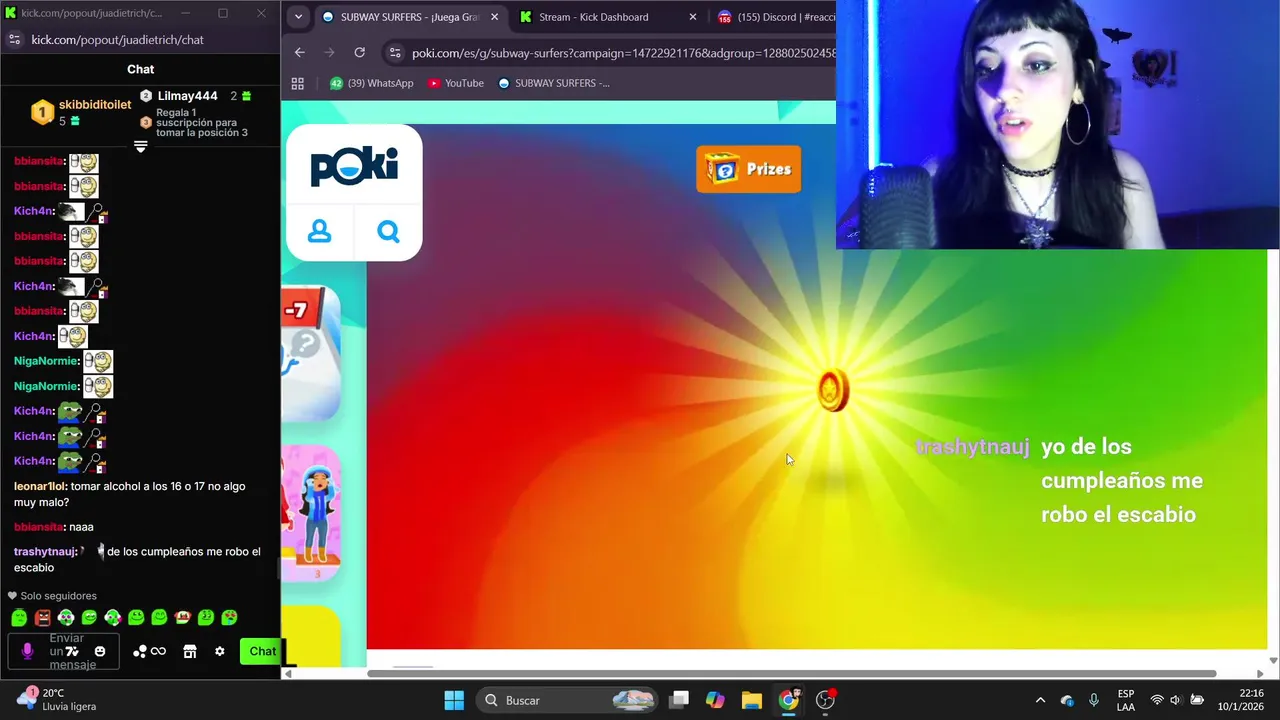Click the 'Solo seguidores' heart icon
Viewport: 1280px width, 720px height.
point(13,596)
